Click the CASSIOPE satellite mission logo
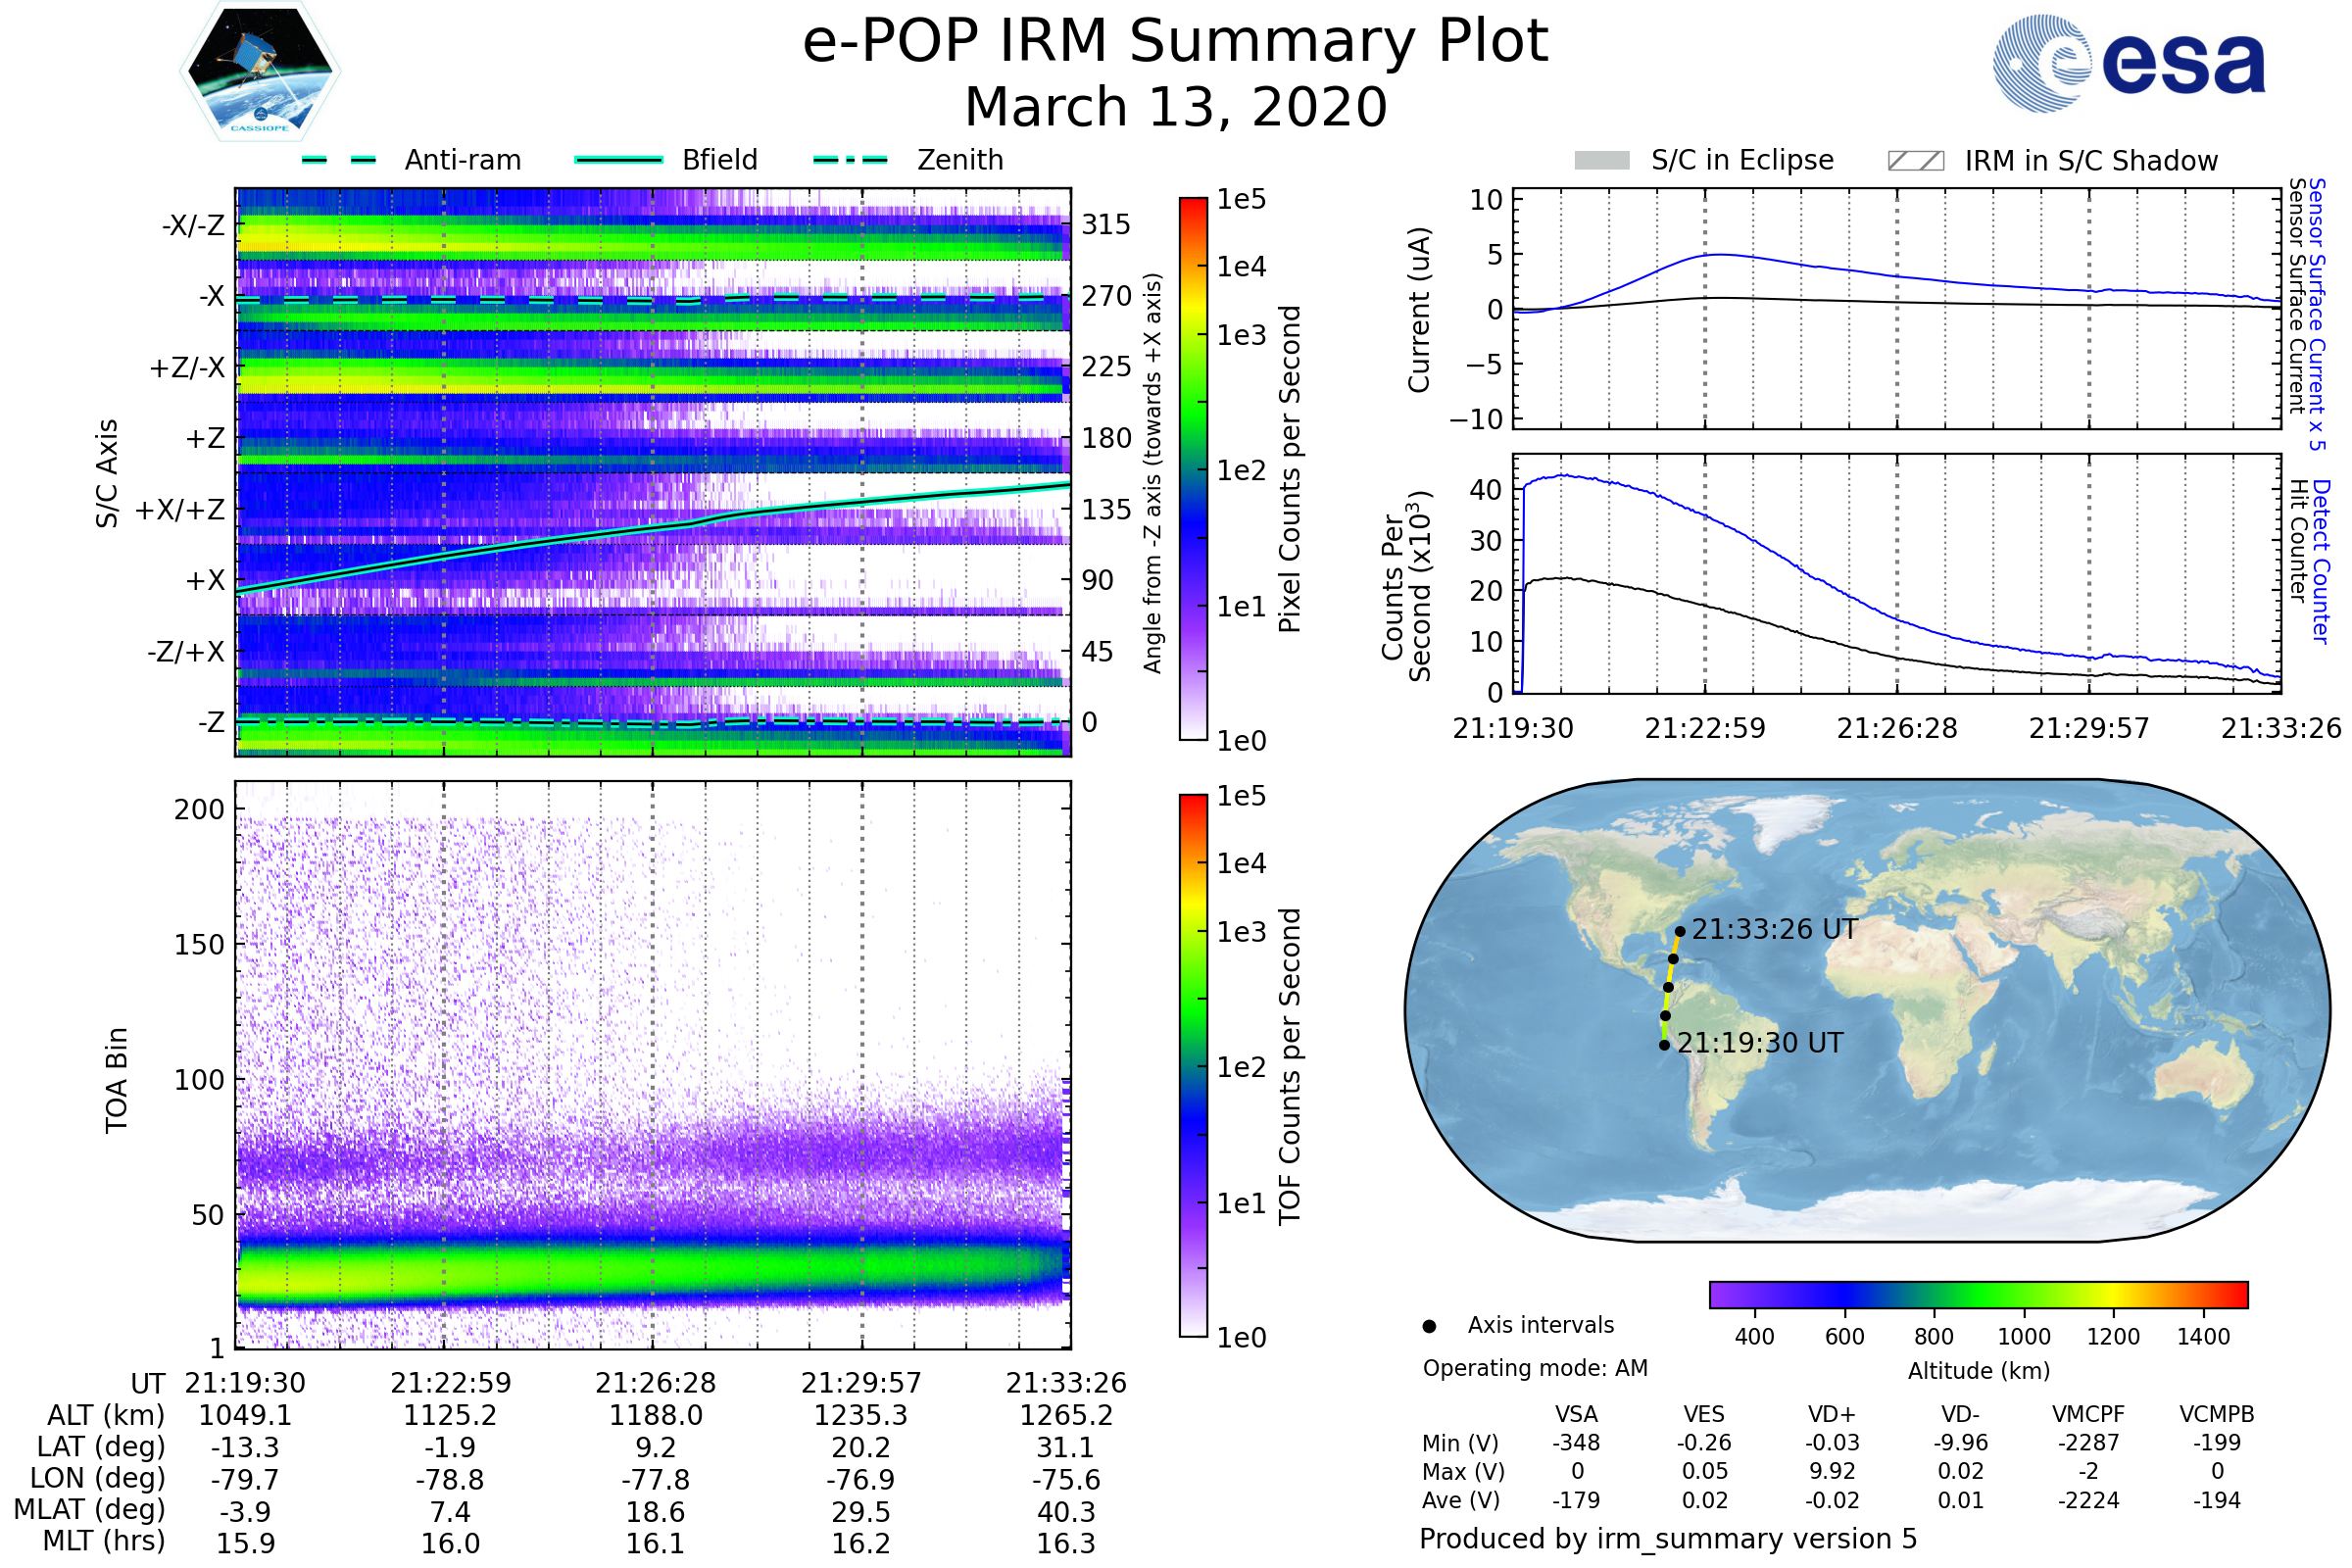Image resolution: width=2352 pixels, height=1568 pixels. [260, 72]
